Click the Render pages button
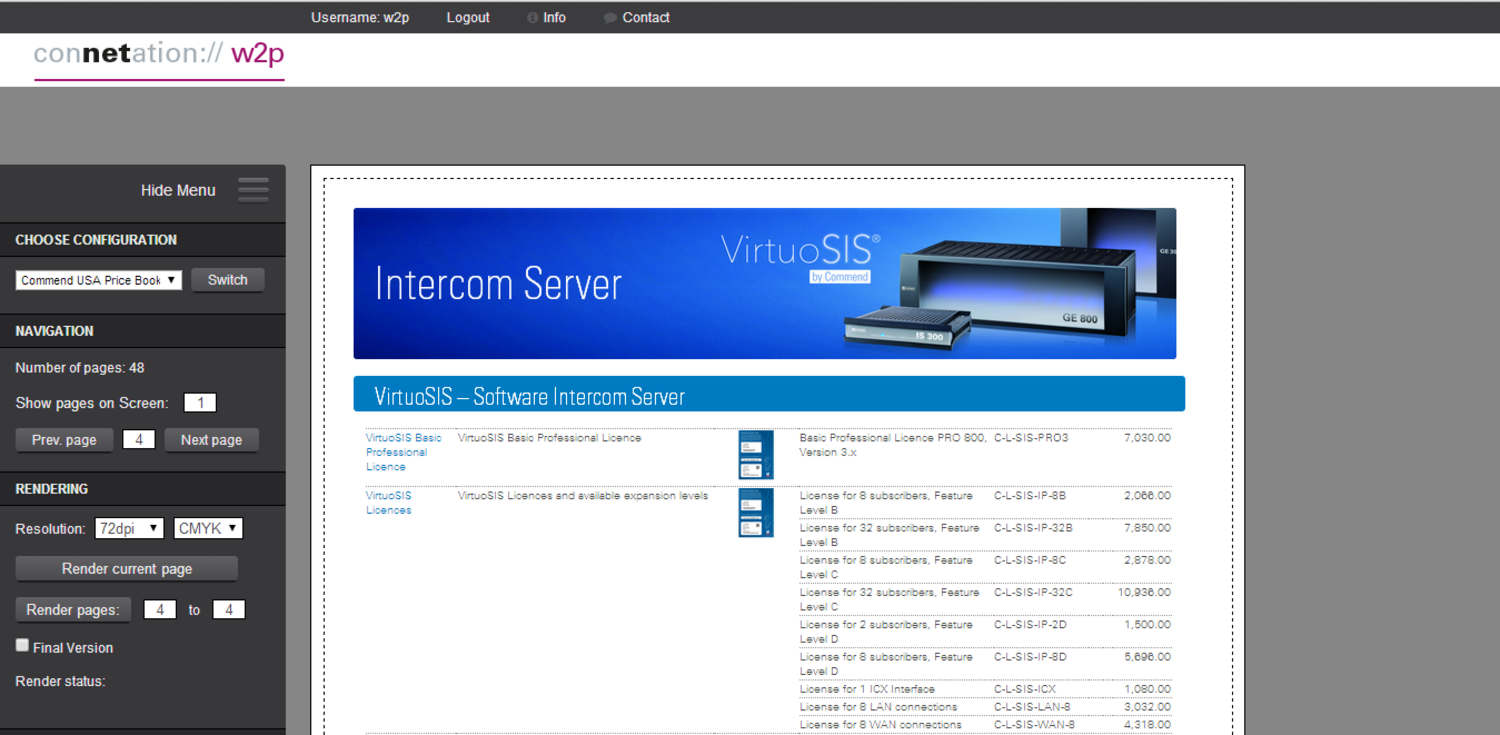 73,610
